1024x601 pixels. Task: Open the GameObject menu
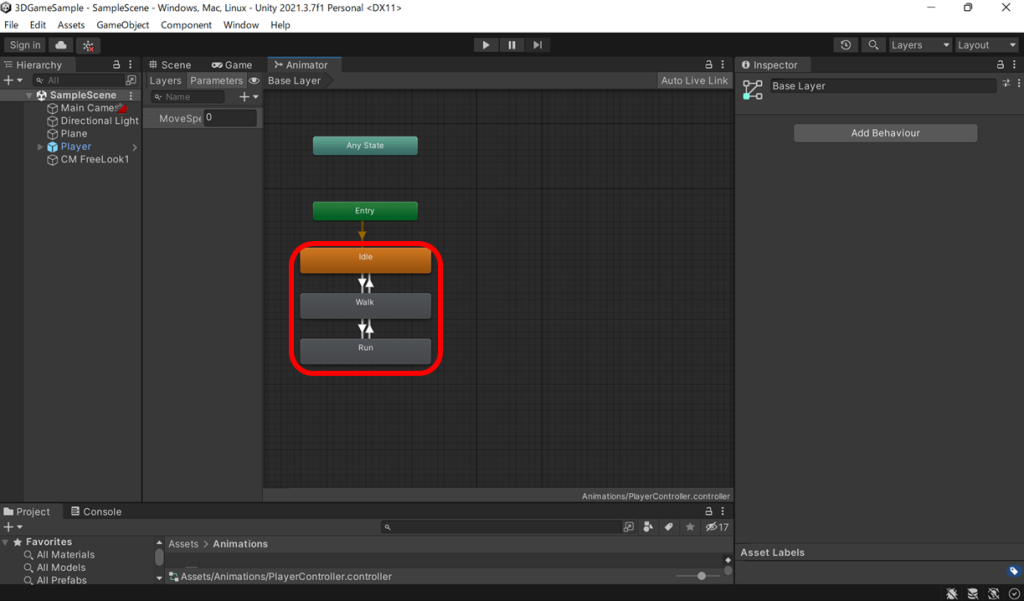tap(122, 25)
